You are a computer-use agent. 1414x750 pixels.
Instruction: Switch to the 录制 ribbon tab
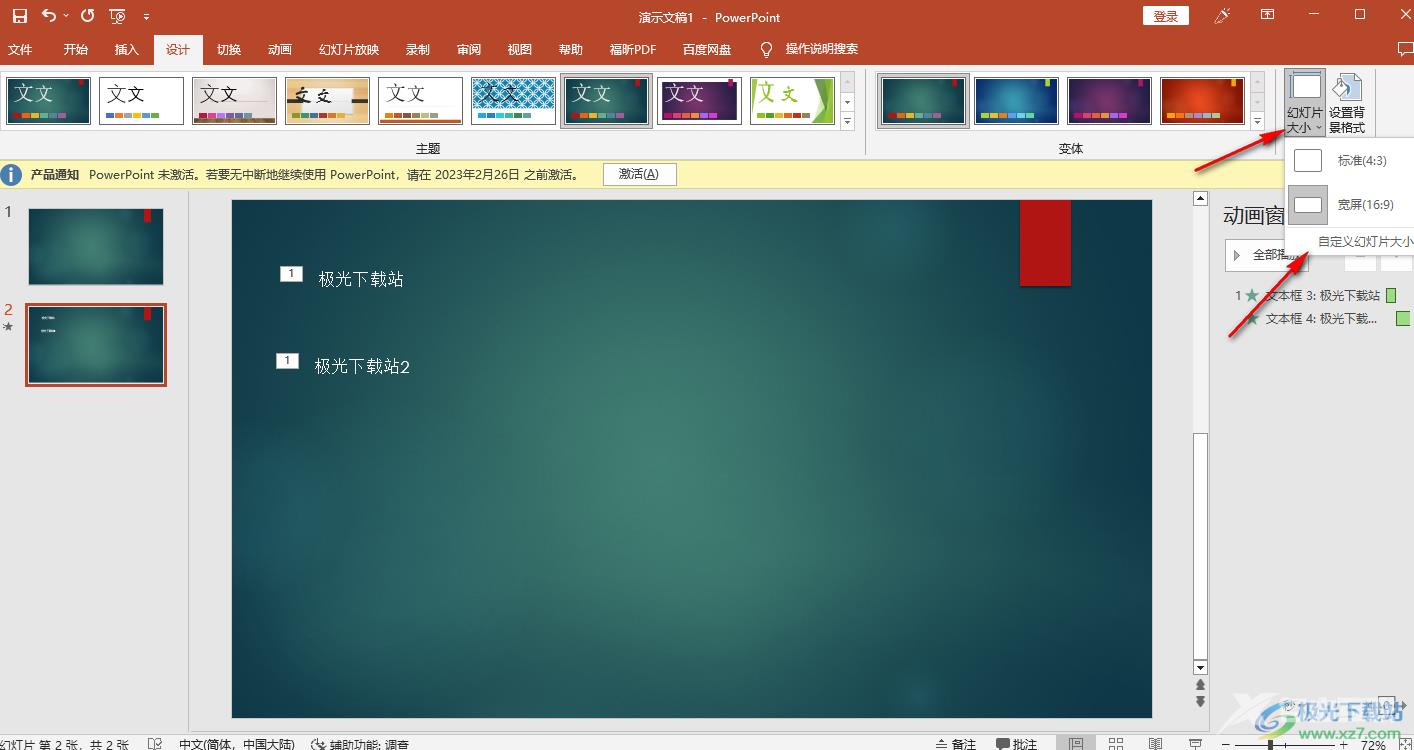coord(418,49)
